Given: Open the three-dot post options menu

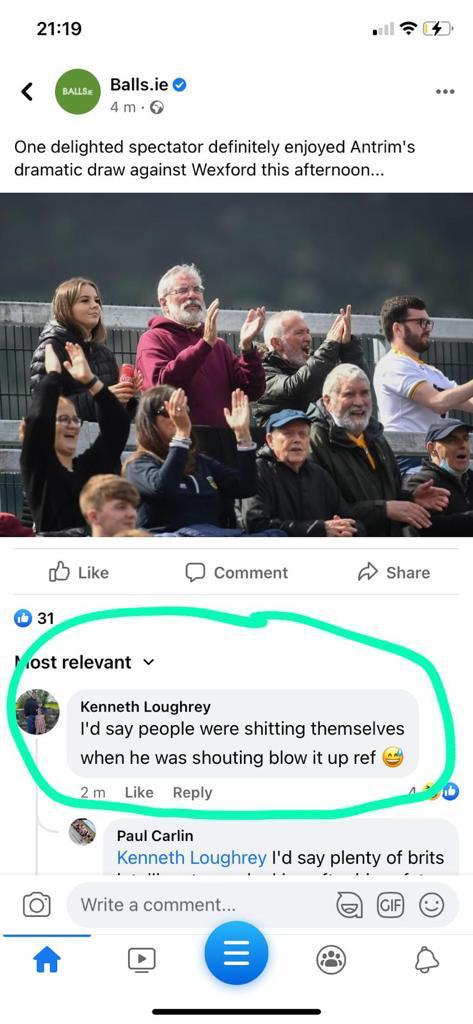Looking at the screenshot, I should tap(445, 91).
